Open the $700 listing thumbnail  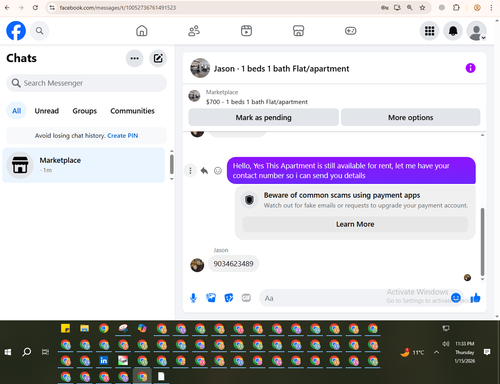click(x=194, y=96)
